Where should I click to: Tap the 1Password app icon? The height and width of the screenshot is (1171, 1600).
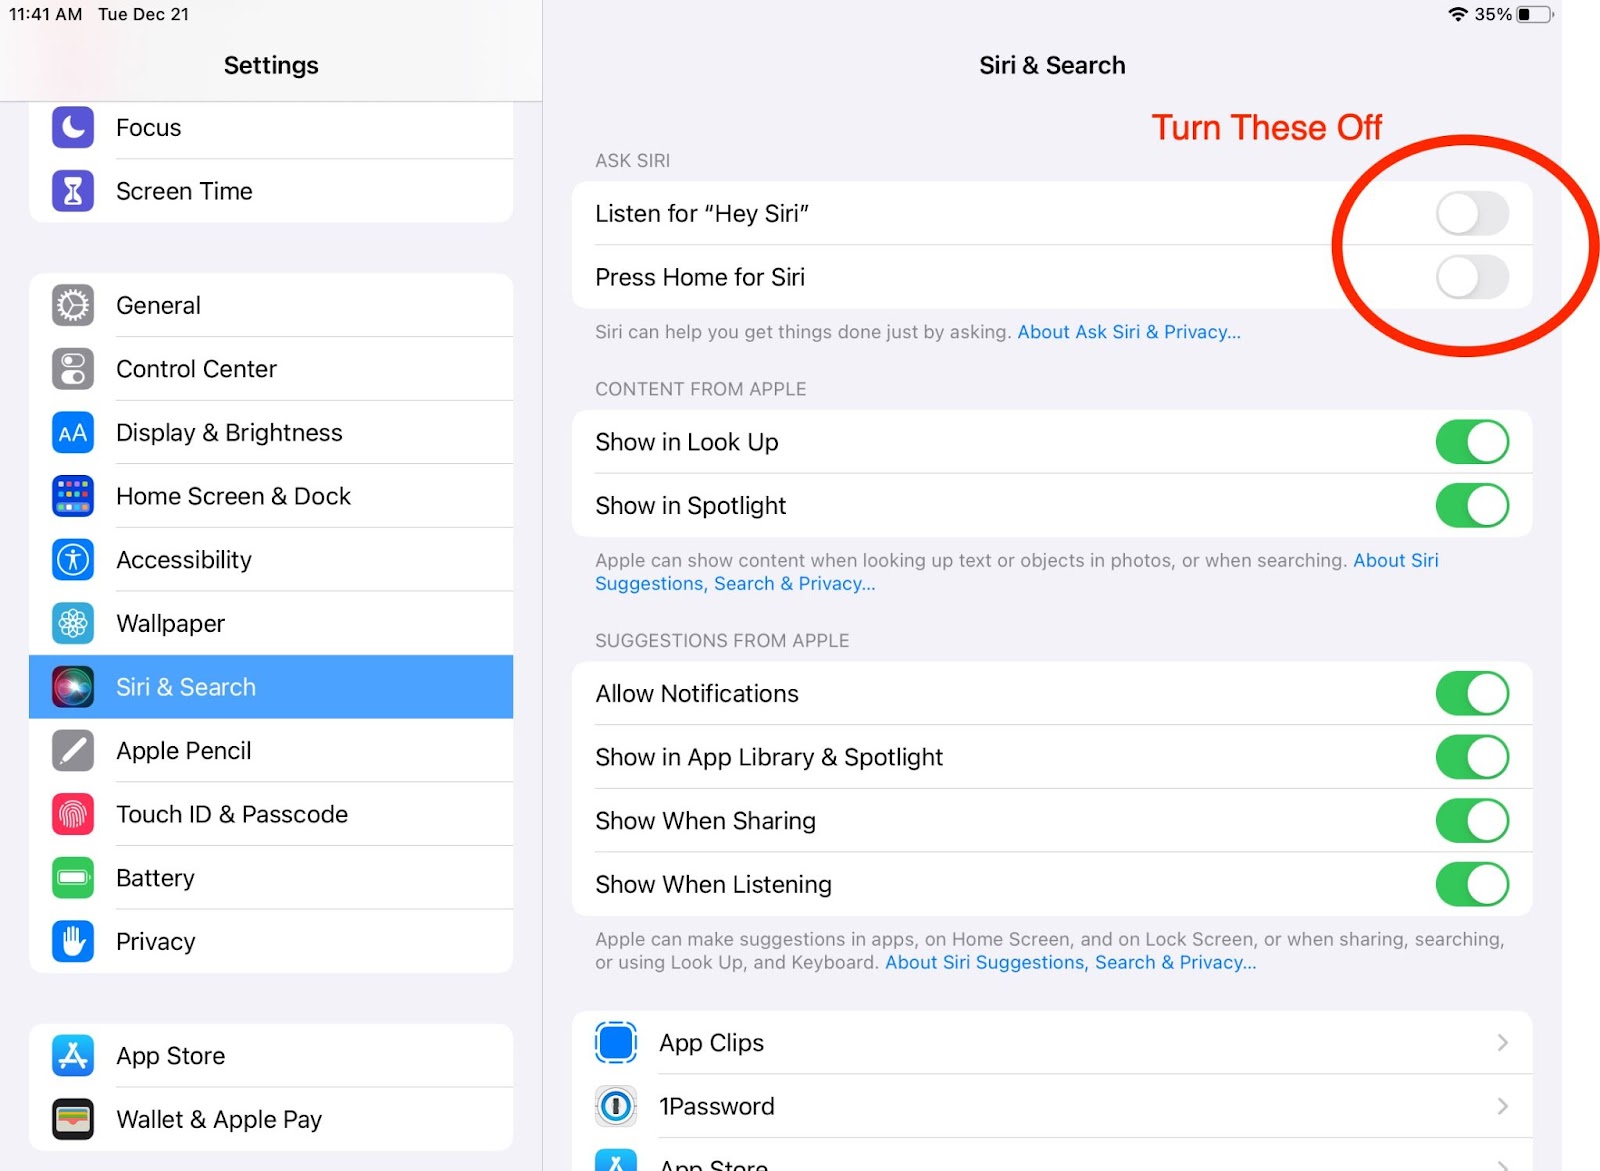point(616,1106)
